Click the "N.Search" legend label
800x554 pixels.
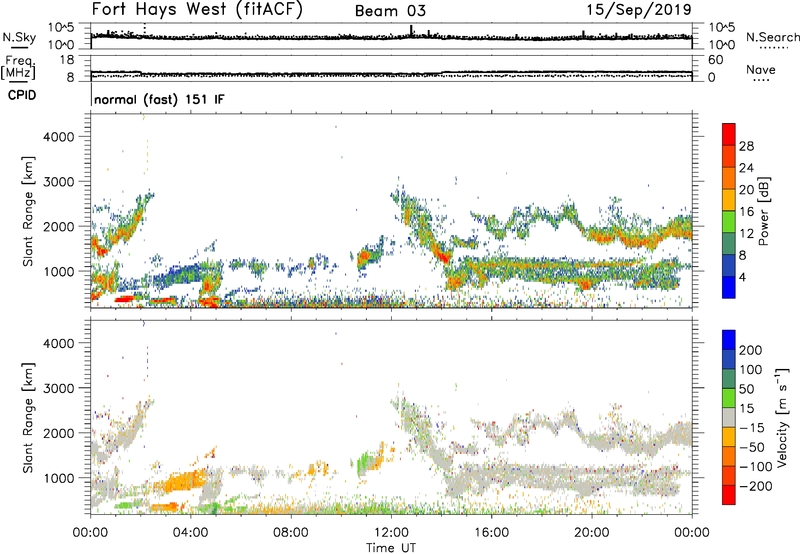[772, 37]
